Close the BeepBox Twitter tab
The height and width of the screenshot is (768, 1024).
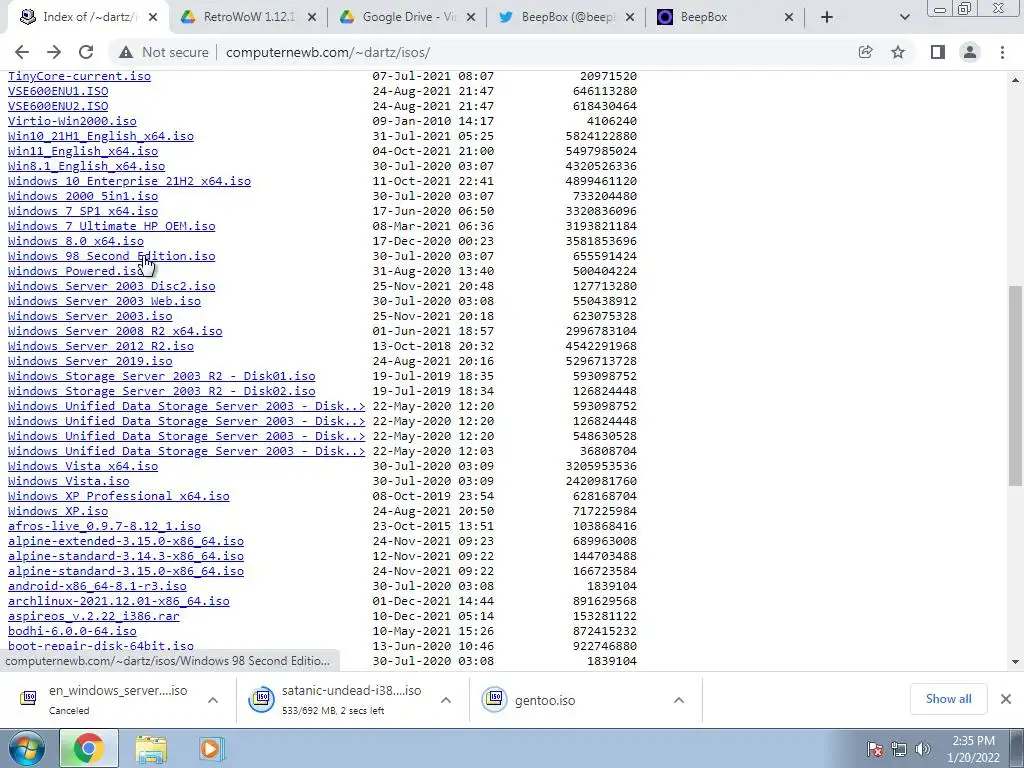pos(630,18)
